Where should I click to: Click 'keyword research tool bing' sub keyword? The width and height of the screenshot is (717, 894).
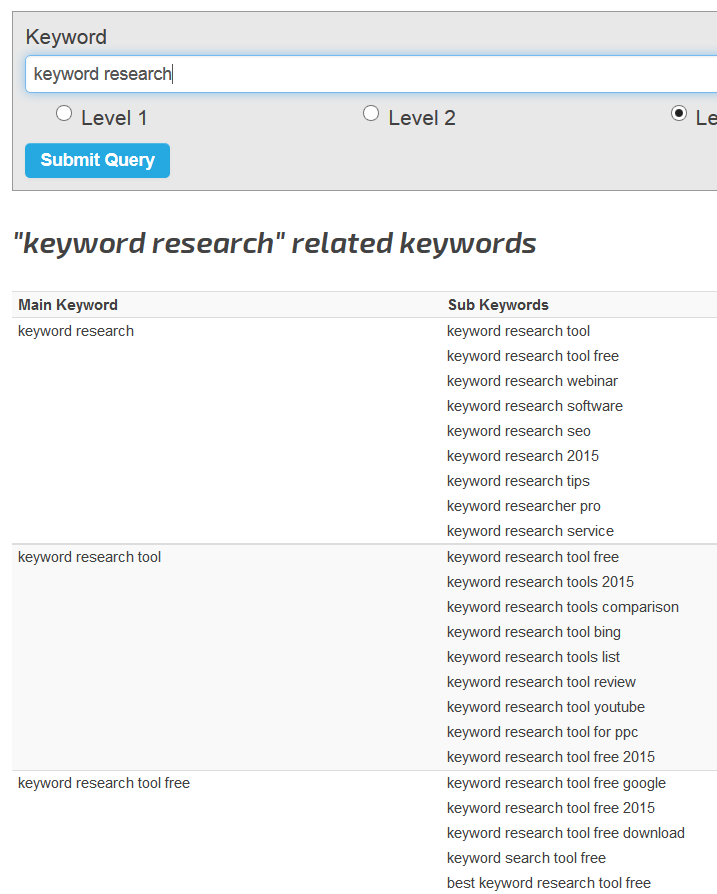click(533, 632)
